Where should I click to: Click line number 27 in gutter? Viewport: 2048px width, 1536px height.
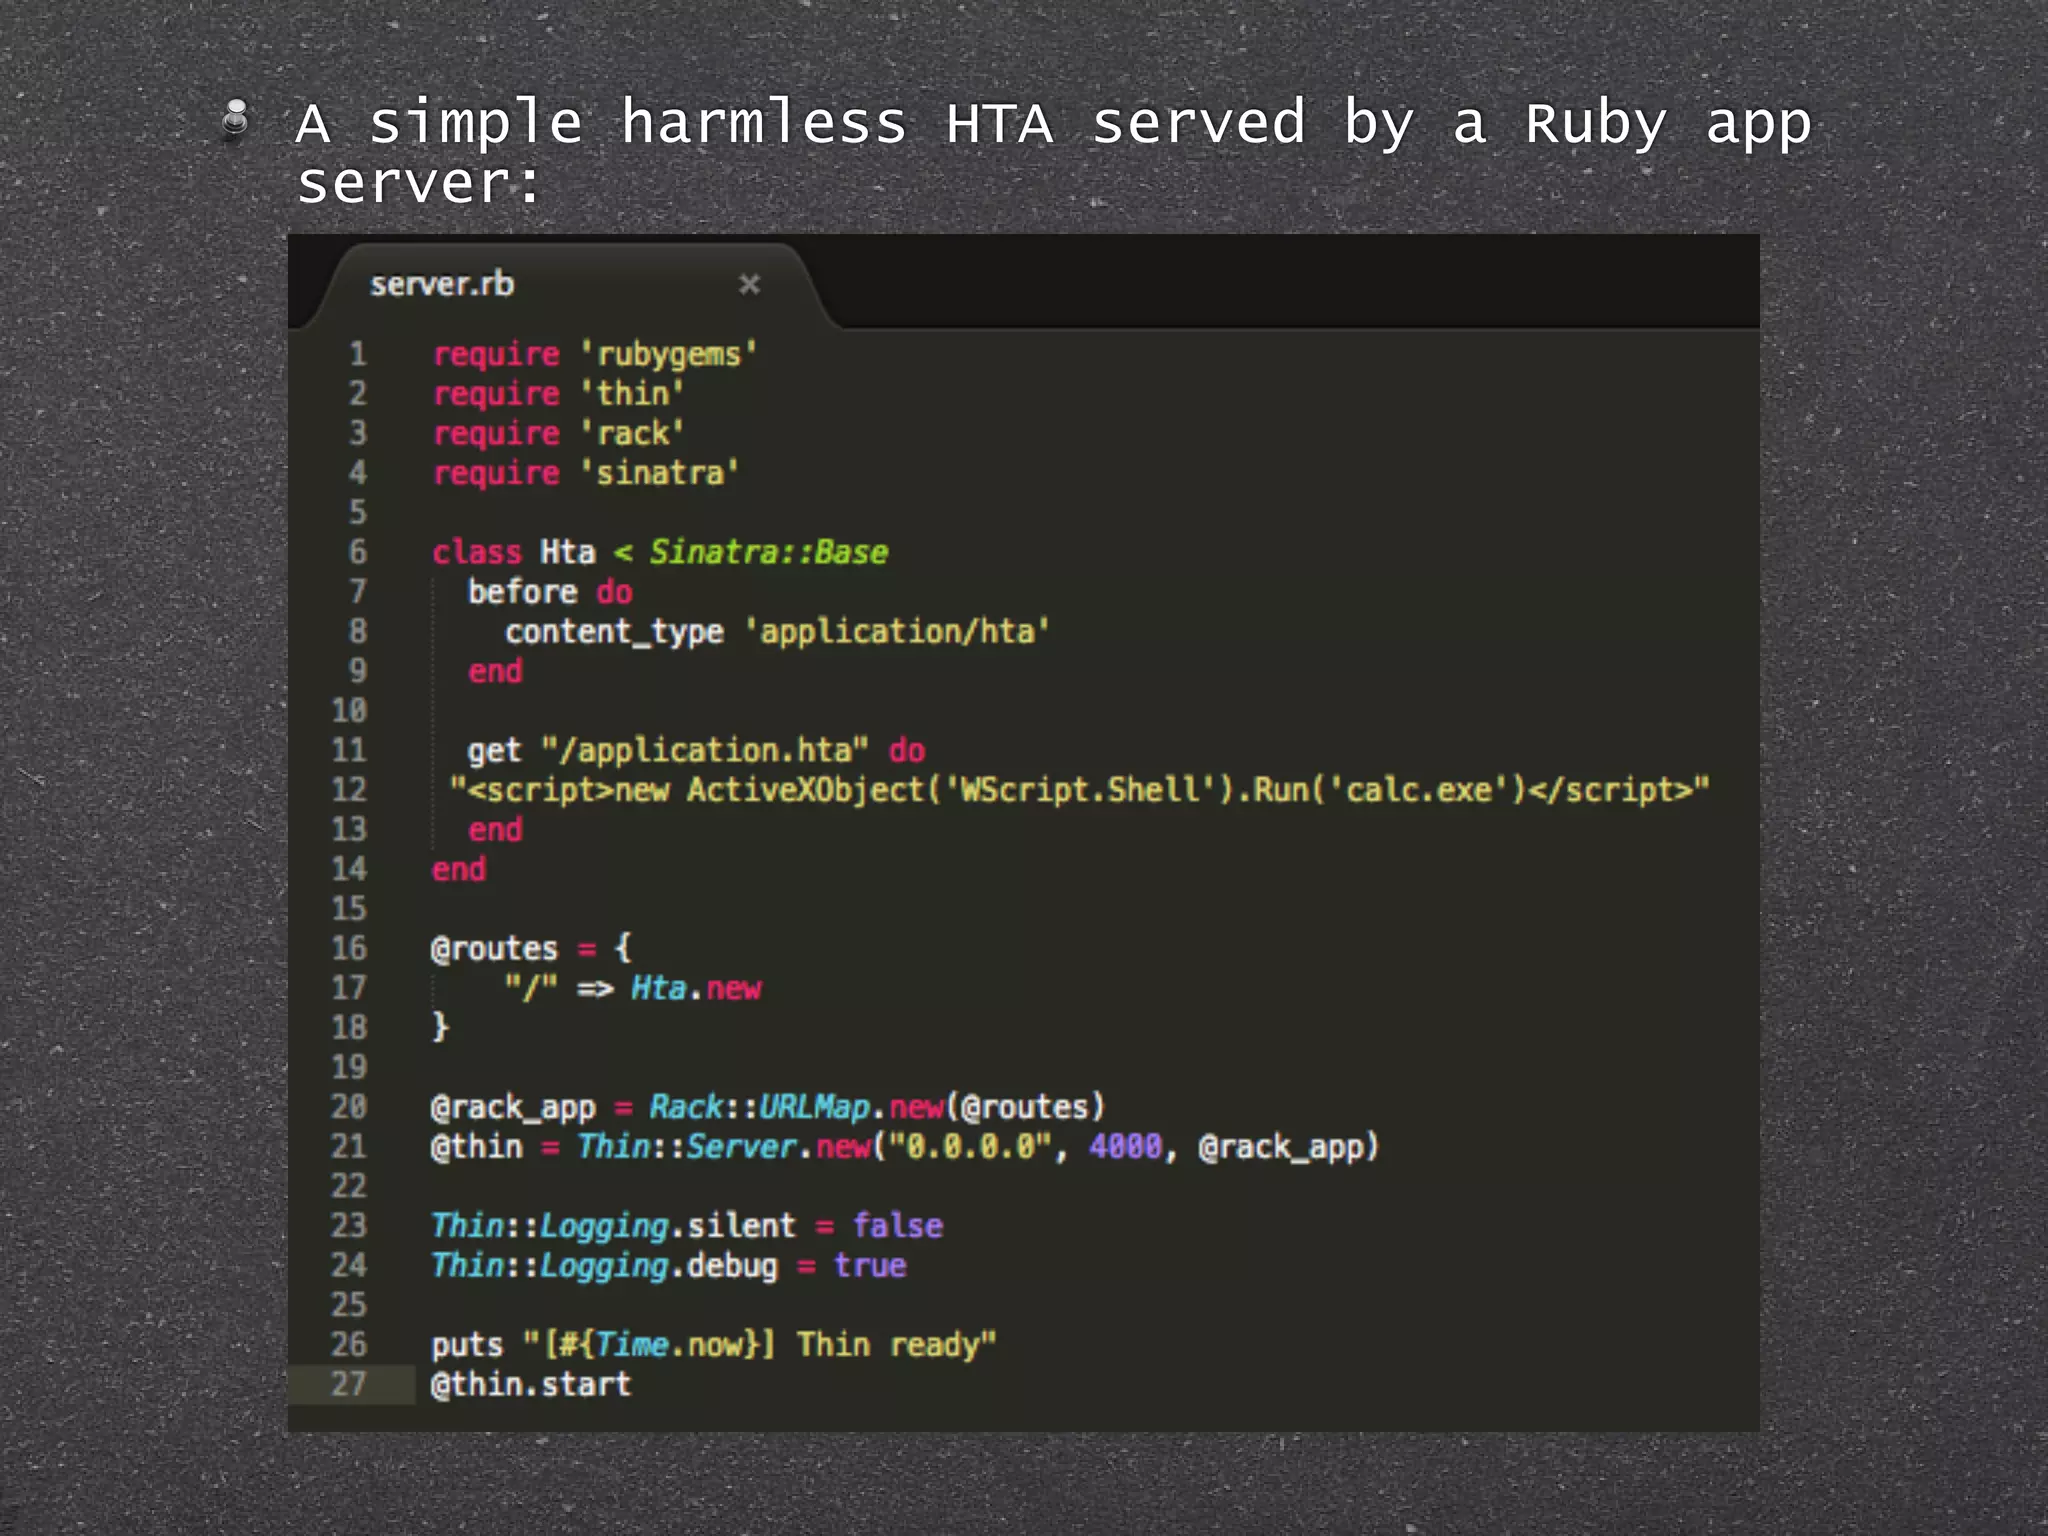[x=349, y=1384]
